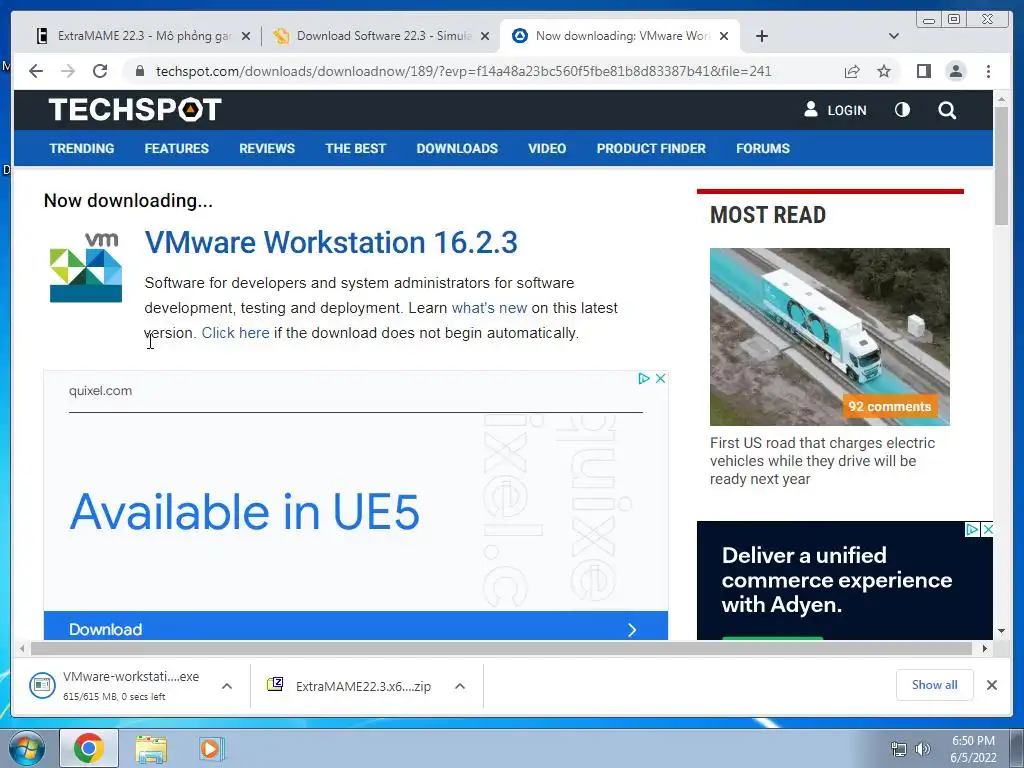
Task: Open the tab search dropdown arrow
Action: pyautogui.click(x=894, y=36)
